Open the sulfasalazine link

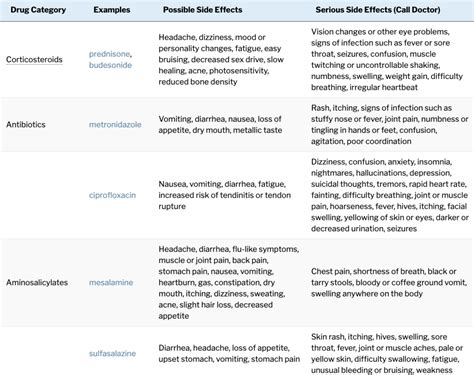pos(112,354)
